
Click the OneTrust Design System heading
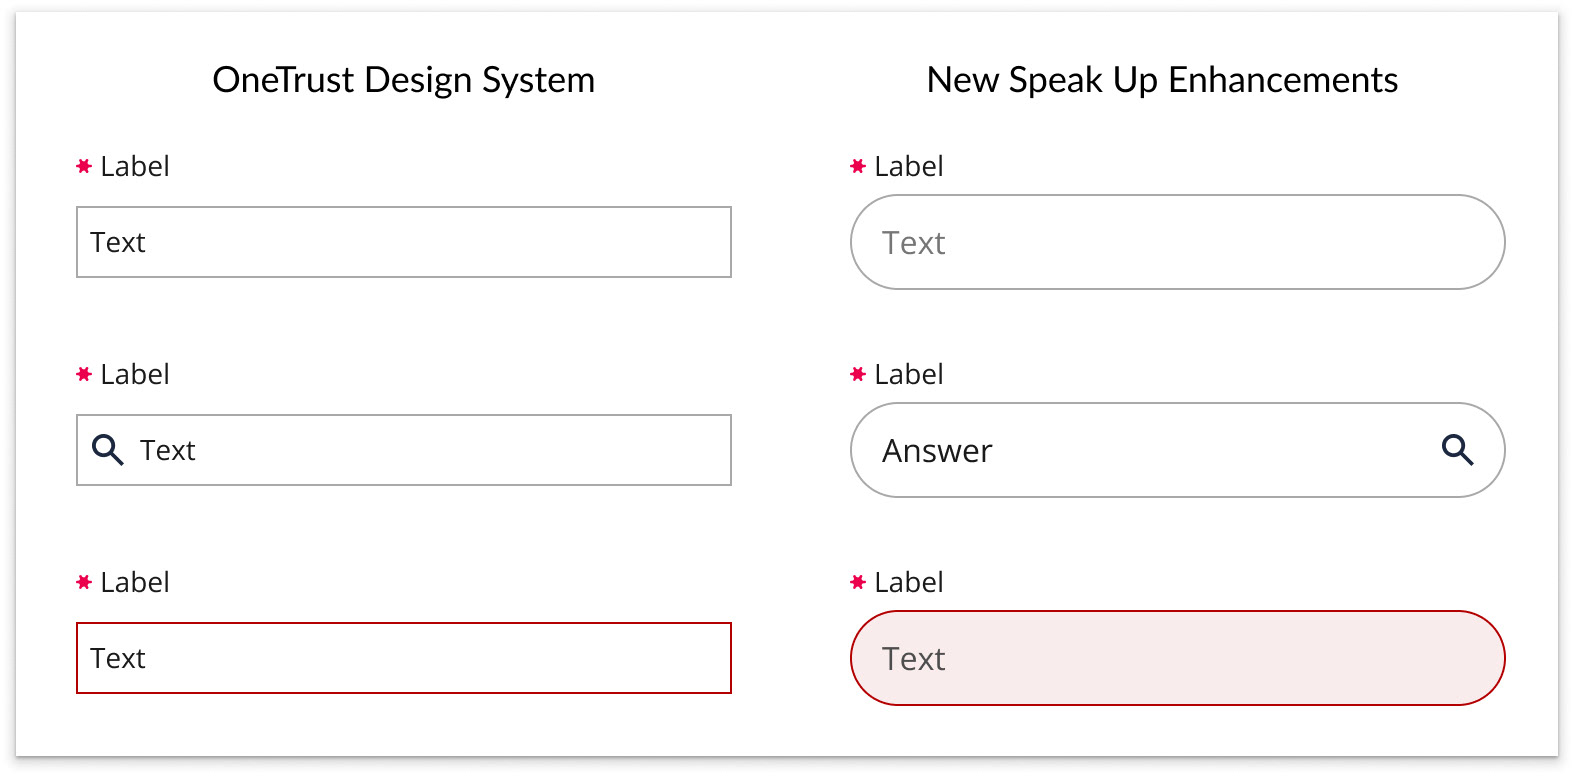click(403, 80)
